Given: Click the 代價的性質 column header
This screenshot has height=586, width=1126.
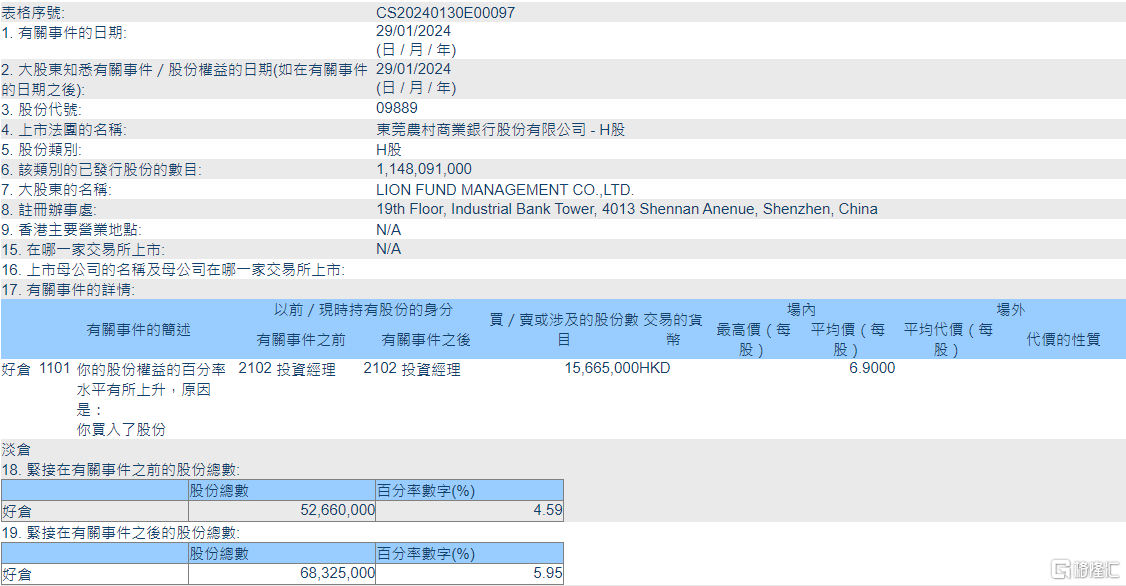Looking at the screenshot, I should 1063,340.
